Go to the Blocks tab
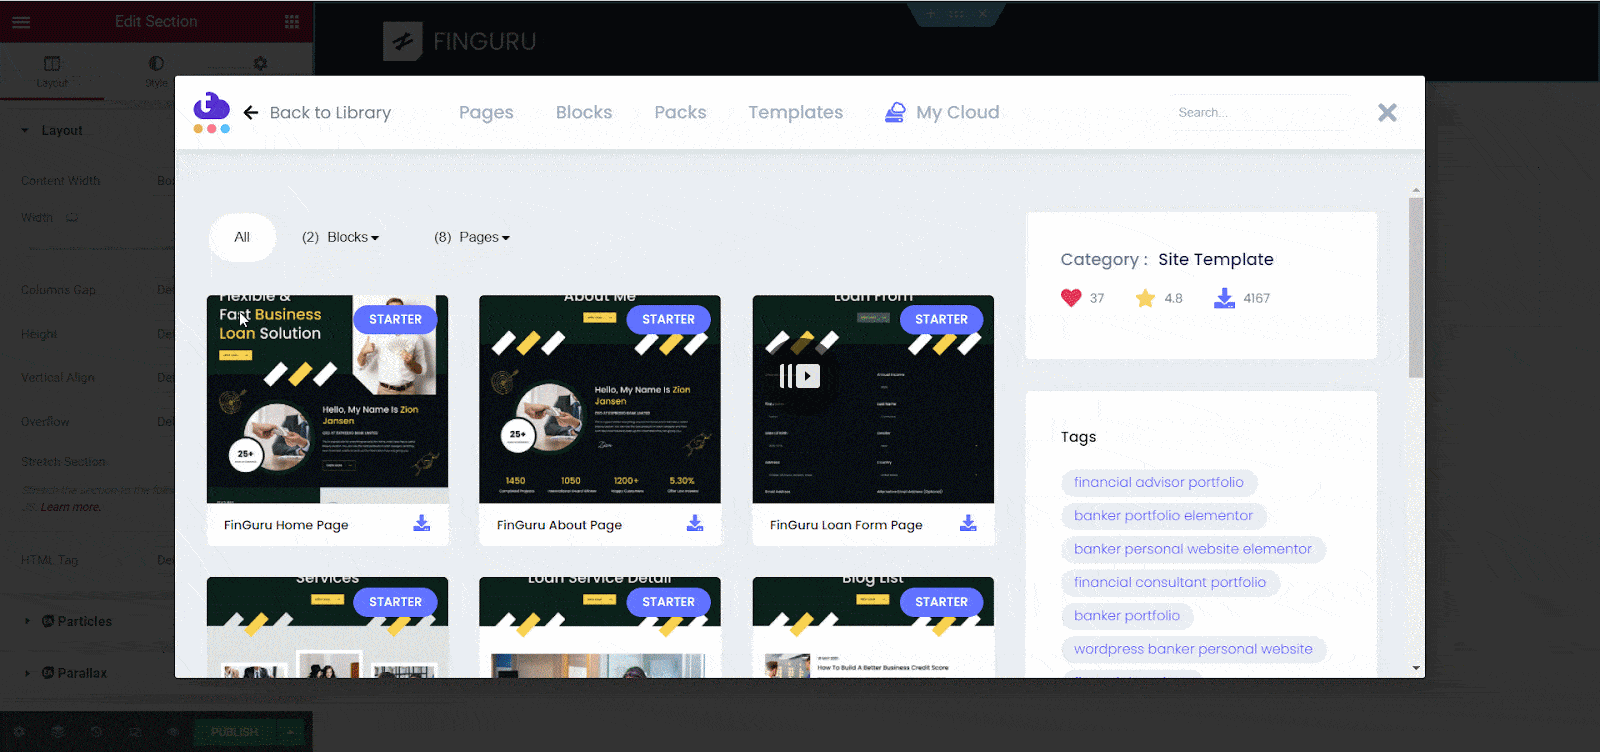Screen dimensions: 1600x752 584,112
